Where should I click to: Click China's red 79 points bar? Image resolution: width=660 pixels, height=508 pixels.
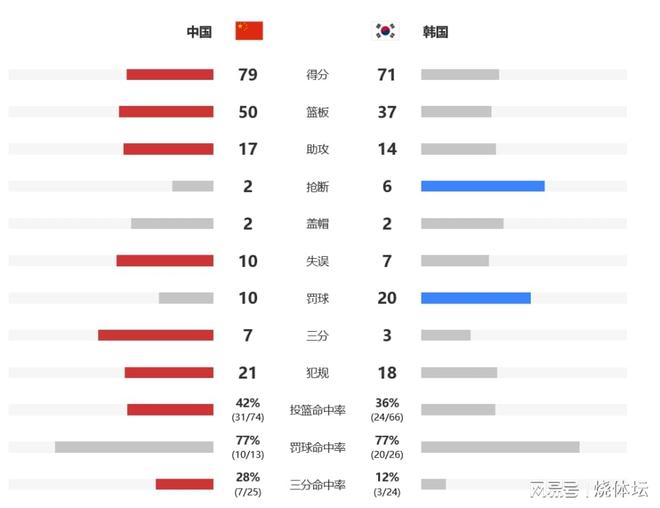170,74
